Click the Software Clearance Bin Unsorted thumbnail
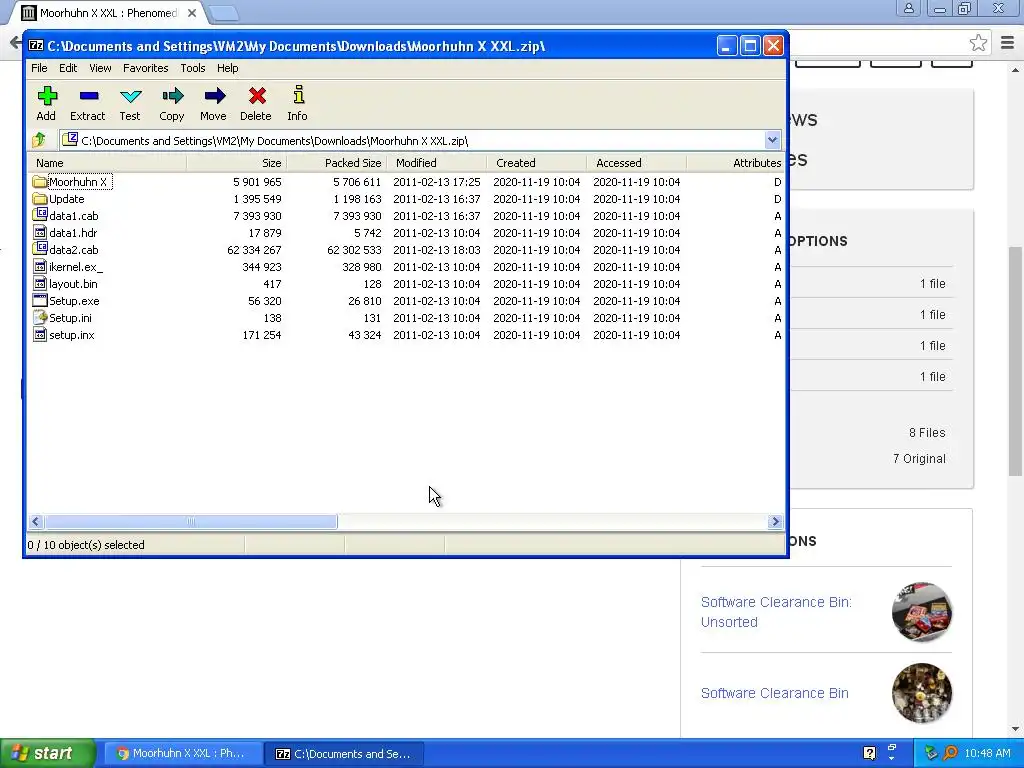The width and height of the screenshot is (1024, 768). pos(921,612)
